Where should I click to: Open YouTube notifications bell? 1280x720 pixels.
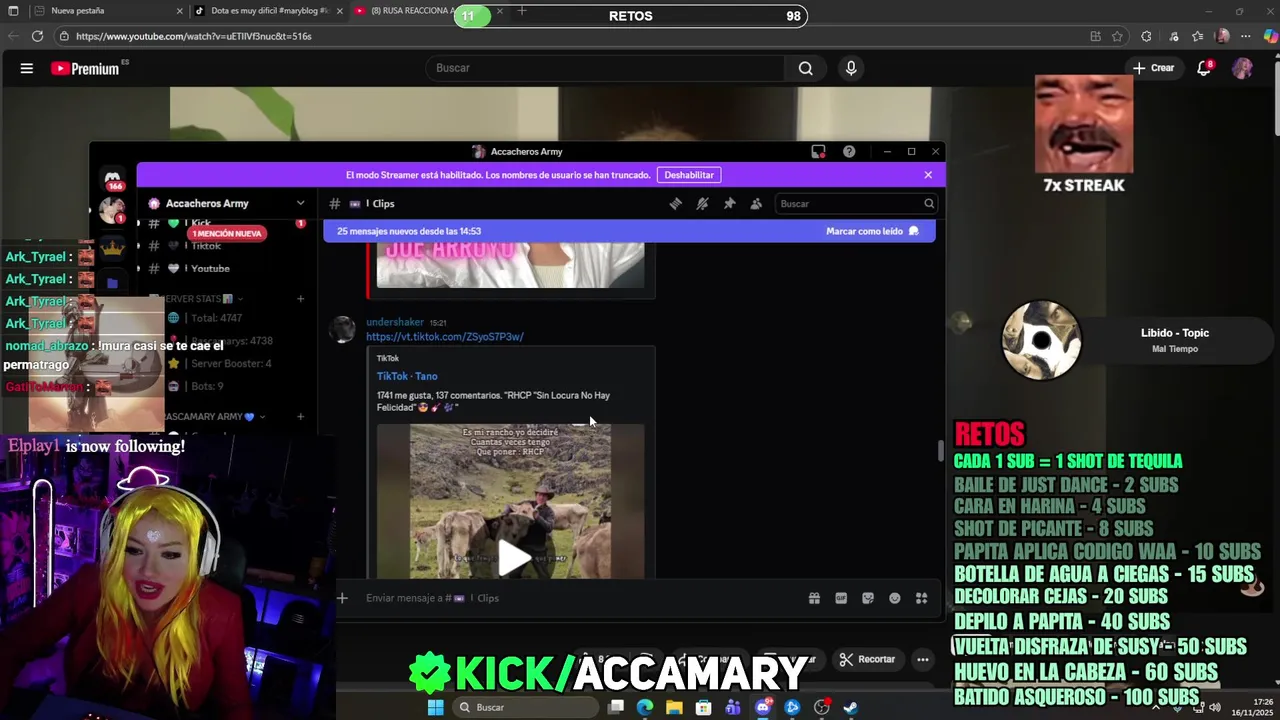tap(1204, 68)
